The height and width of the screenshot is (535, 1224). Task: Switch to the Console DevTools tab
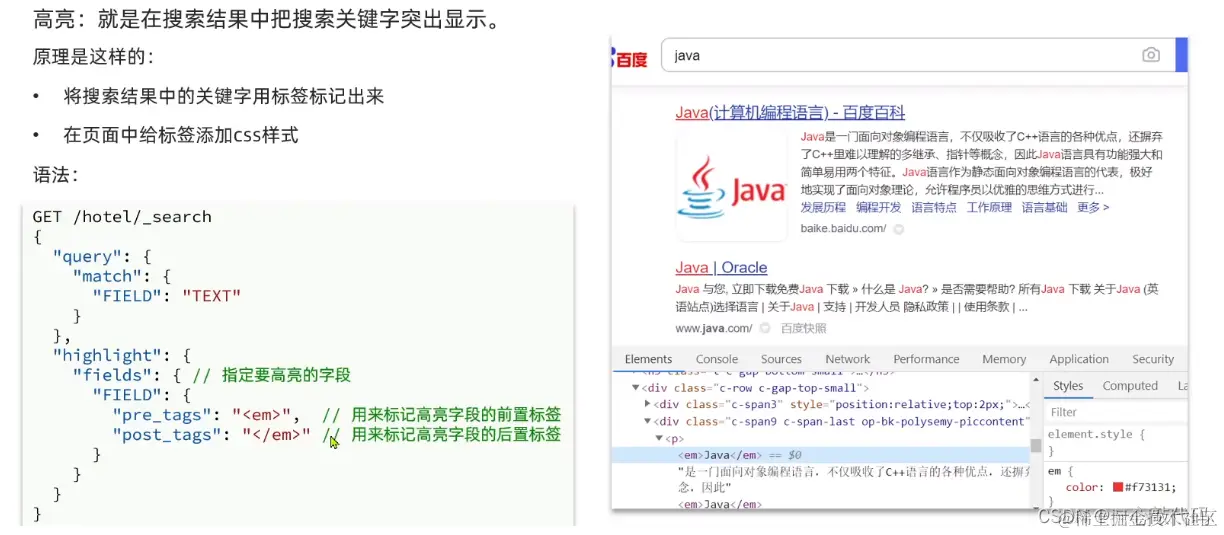pyautogui.click(x=717, y=359)
